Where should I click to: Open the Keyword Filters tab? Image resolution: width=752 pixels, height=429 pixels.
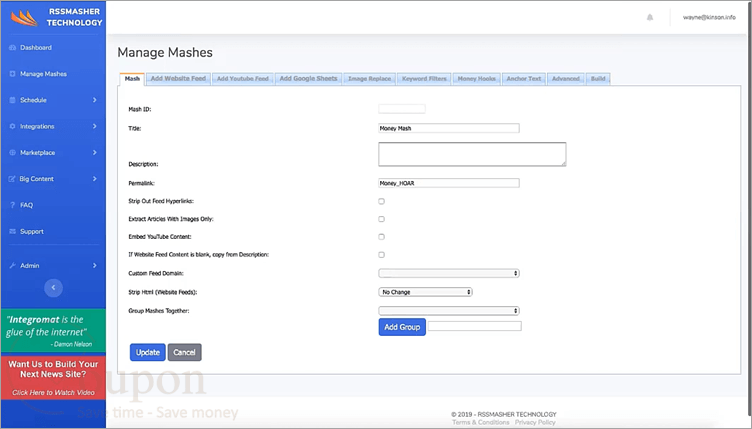pyautogui.click(x=424, y=79)
